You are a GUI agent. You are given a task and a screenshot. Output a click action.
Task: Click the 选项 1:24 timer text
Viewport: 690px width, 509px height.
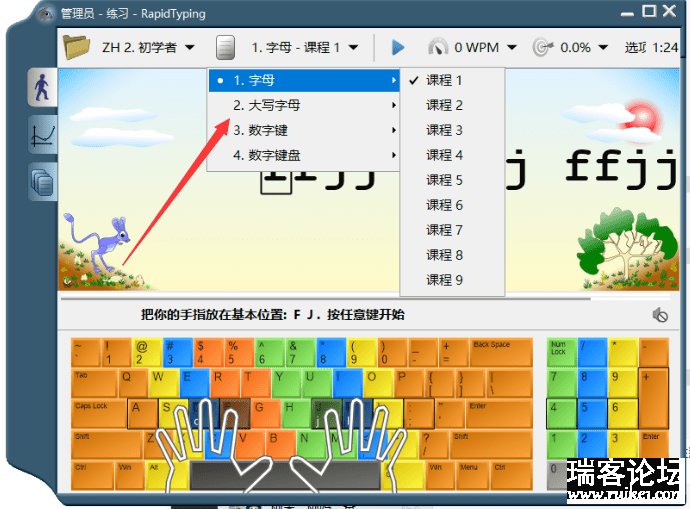point(651,48)
